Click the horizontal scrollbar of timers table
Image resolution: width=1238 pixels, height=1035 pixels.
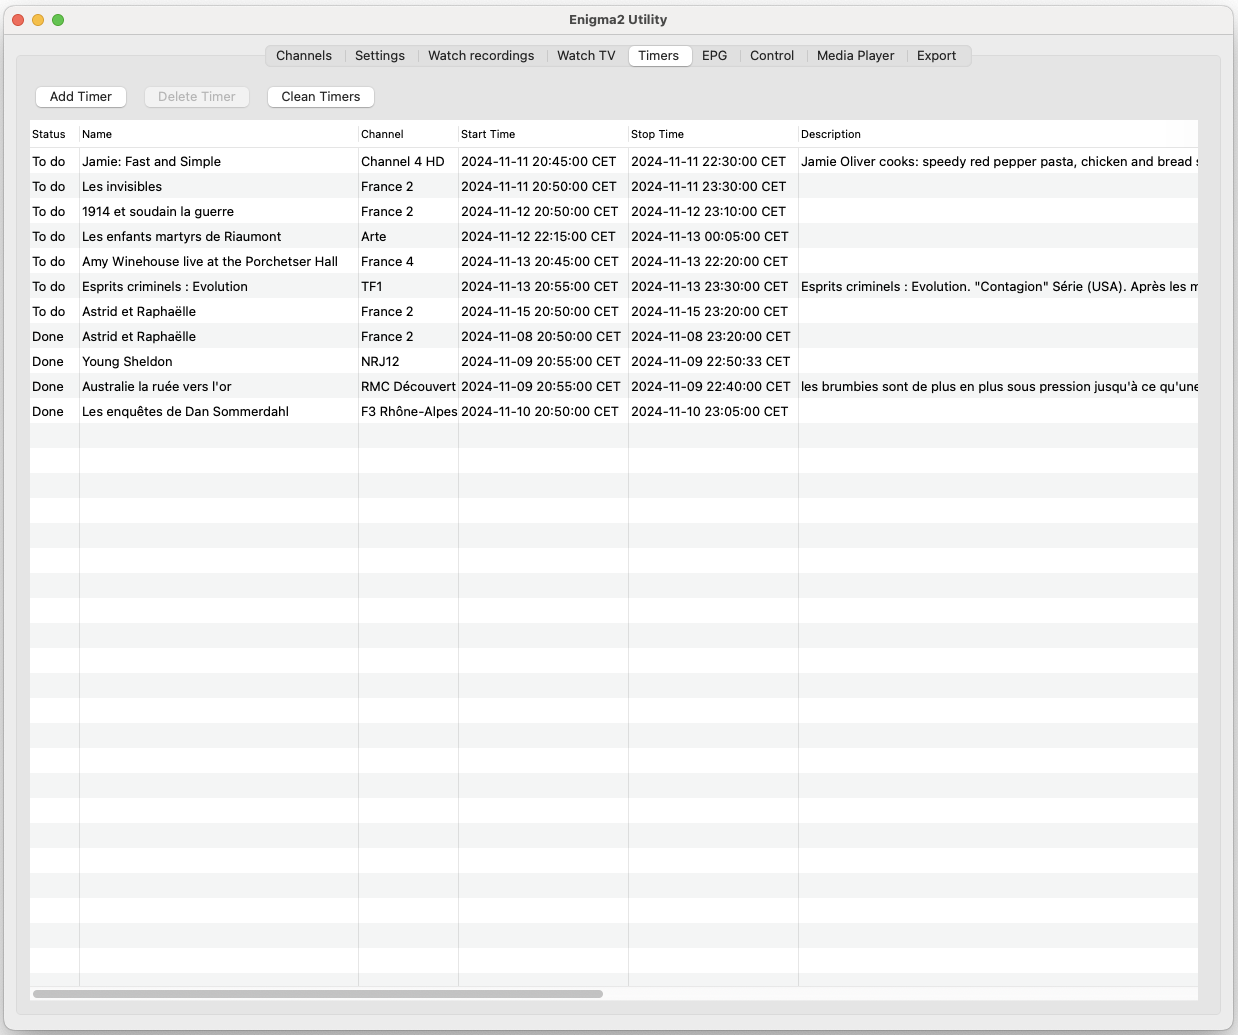point(318,994)
